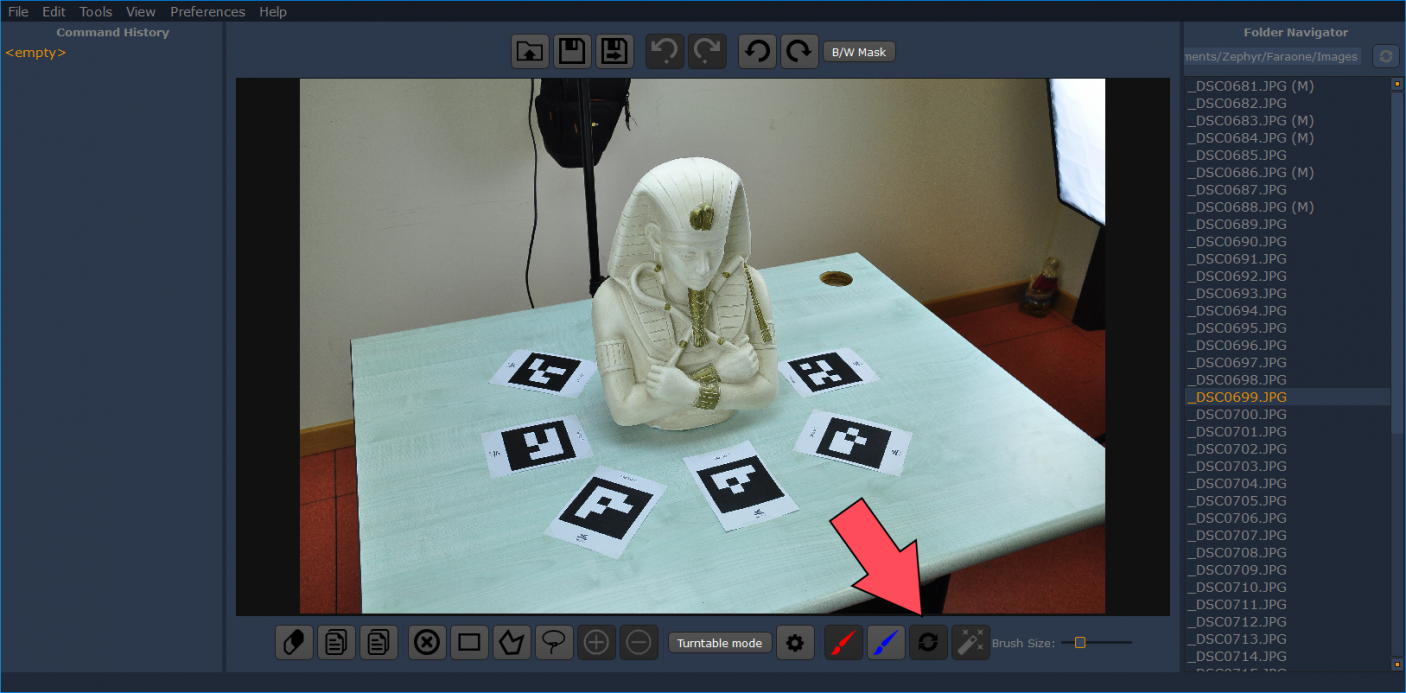Refresh the Folder Navigator path
Screen dimensions: 1406x693
(x=1385, y=56)
